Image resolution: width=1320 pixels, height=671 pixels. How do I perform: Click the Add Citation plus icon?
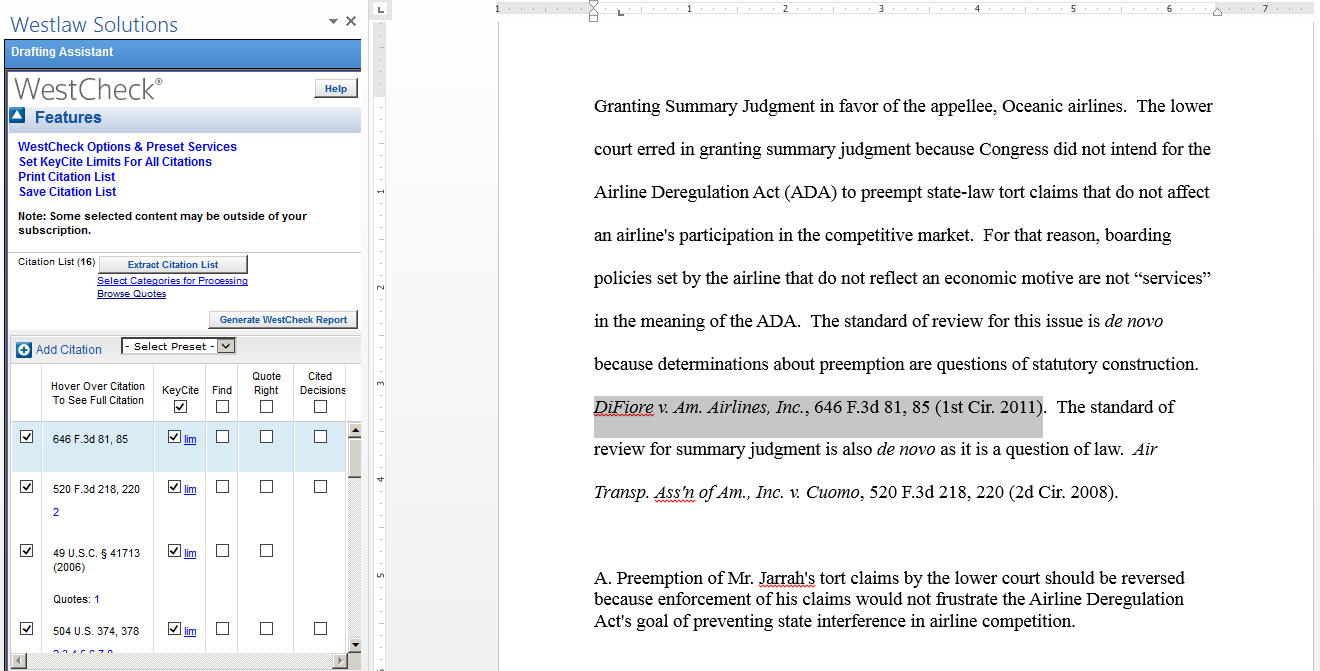tap(24, 349)
